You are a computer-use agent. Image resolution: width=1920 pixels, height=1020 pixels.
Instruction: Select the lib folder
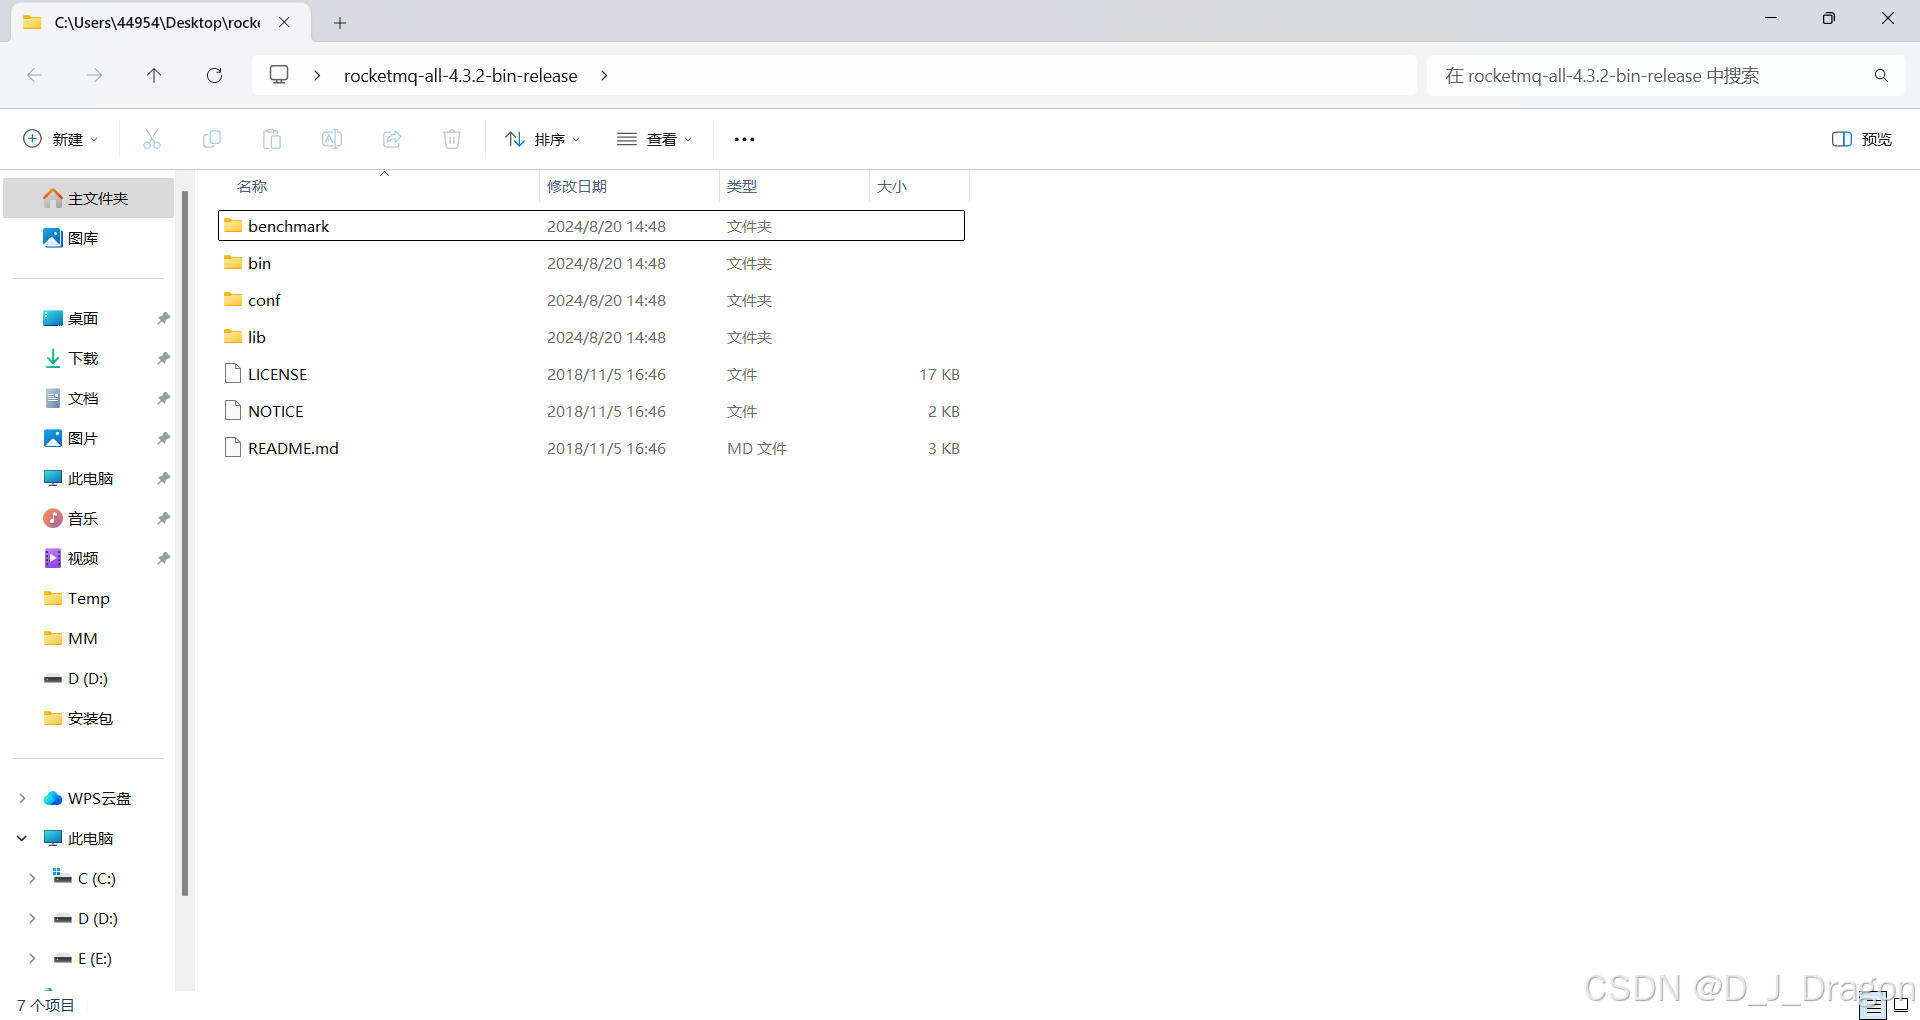pos(591,337)
